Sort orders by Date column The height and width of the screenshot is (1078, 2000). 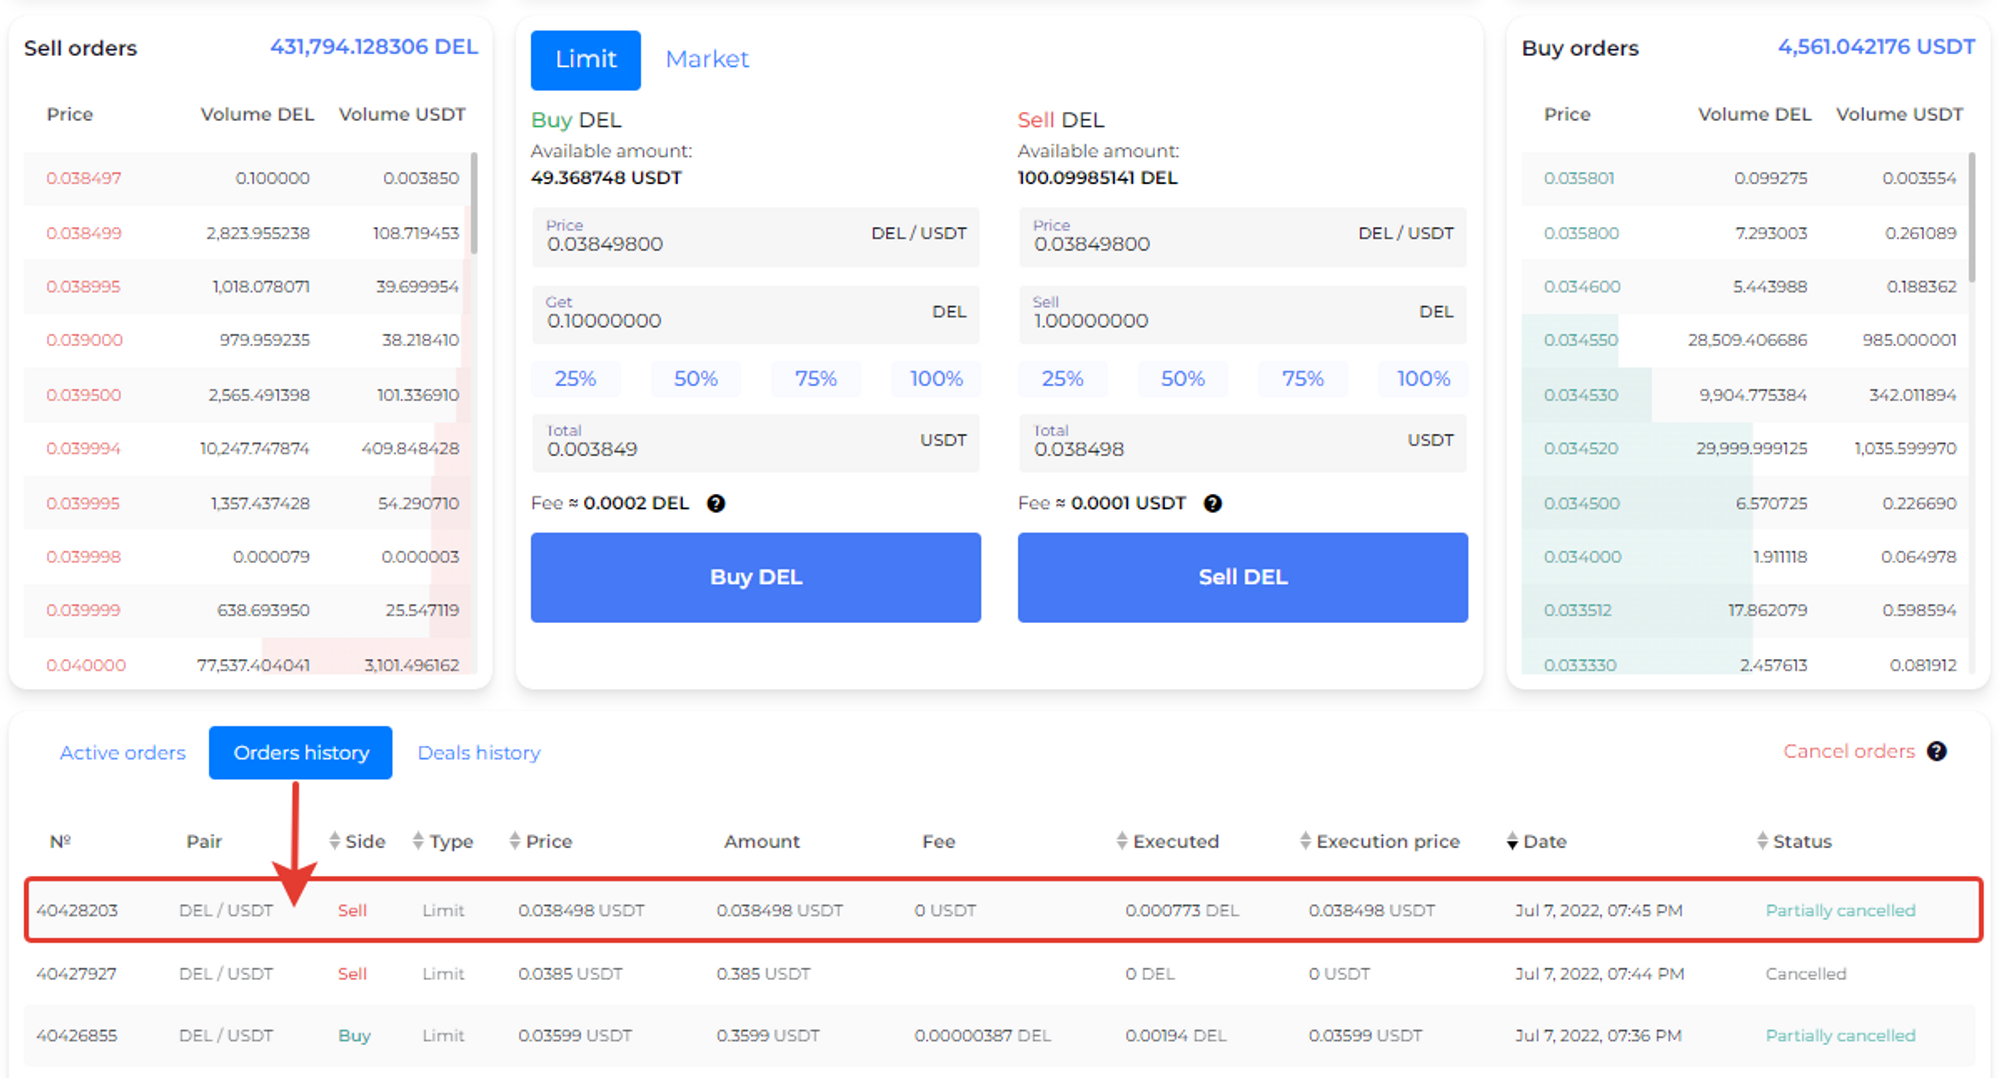pos(1536,841)
